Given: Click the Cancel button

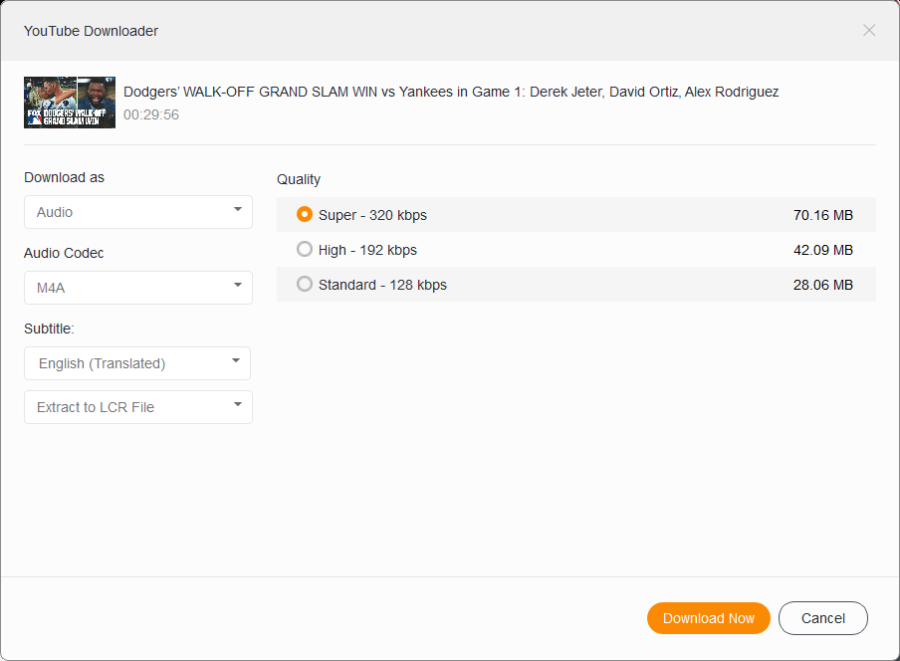Looking at the screenshot, I should click(x=823, y=618).
